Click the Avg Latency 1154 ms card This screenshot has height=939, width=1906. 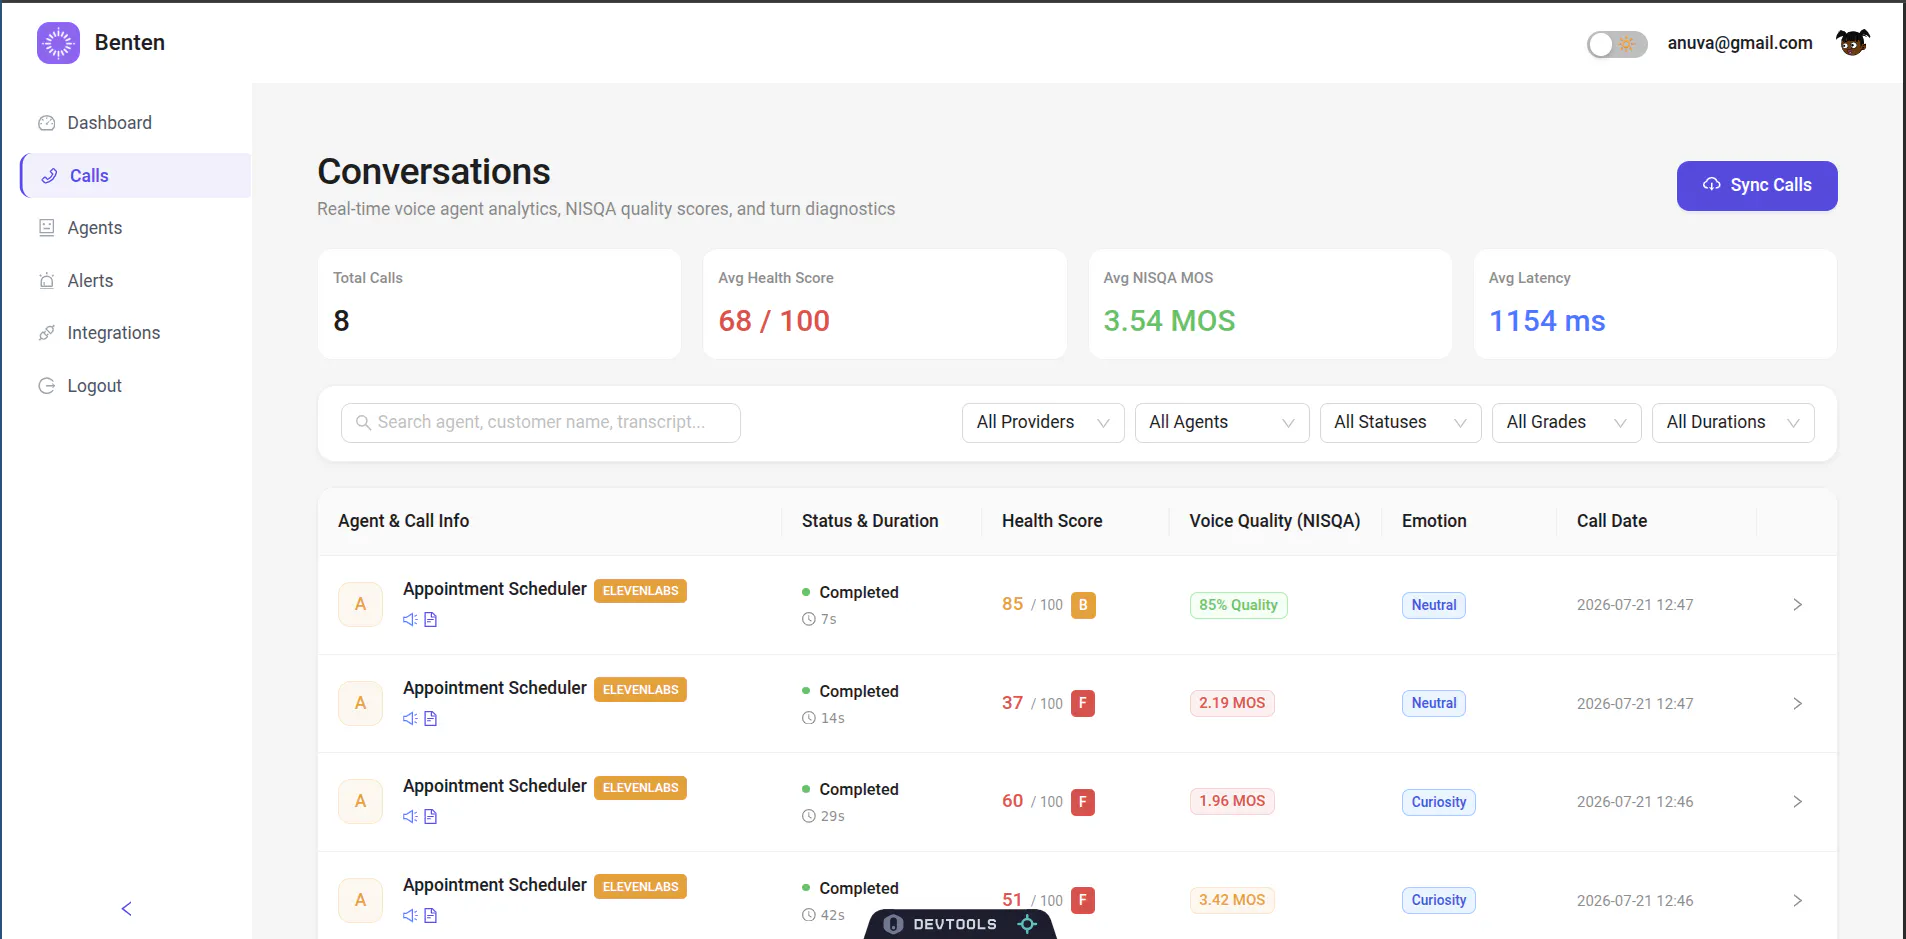pyautogui.click(x=1655, y=304)
